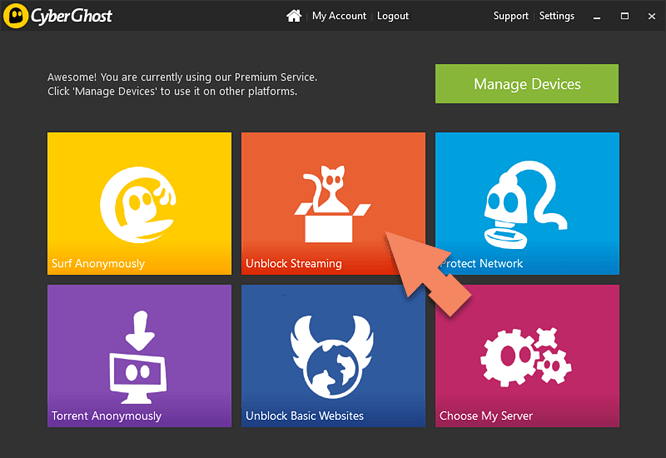Select the winged globe website icon
Screen dimensions: 666x458
tap(332, 357)
